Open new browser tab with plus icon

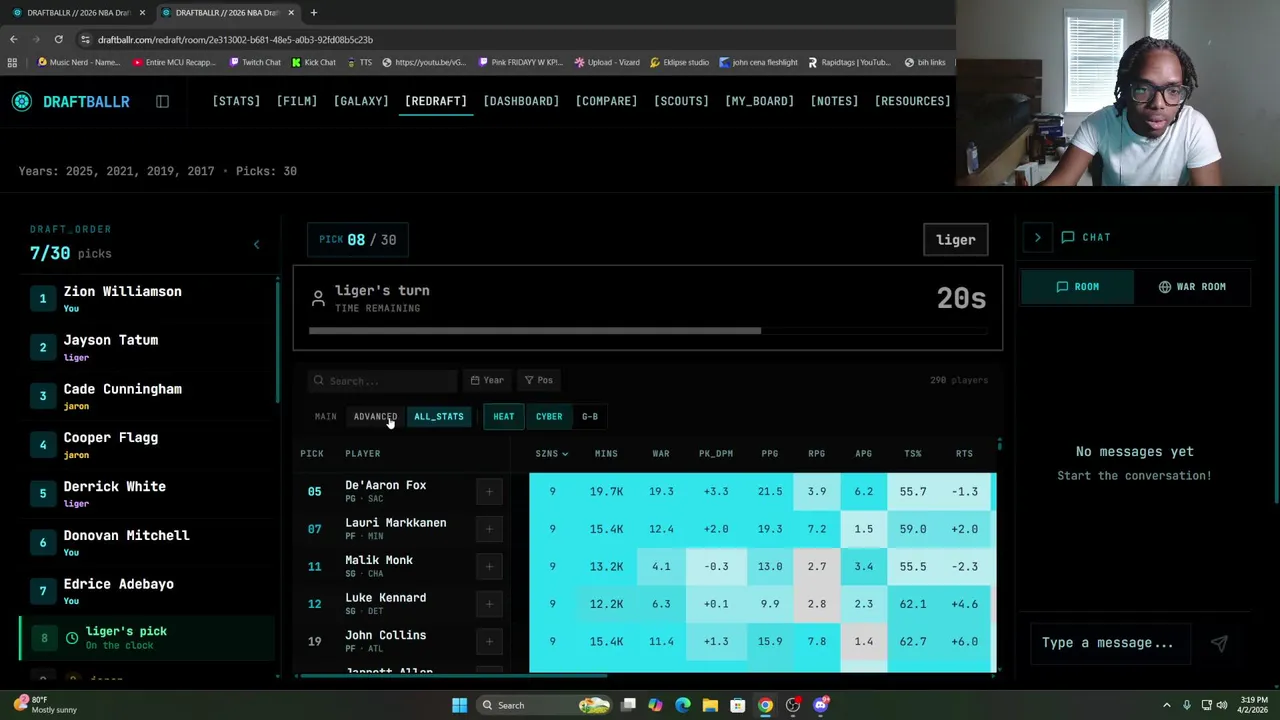coord(313,12)
